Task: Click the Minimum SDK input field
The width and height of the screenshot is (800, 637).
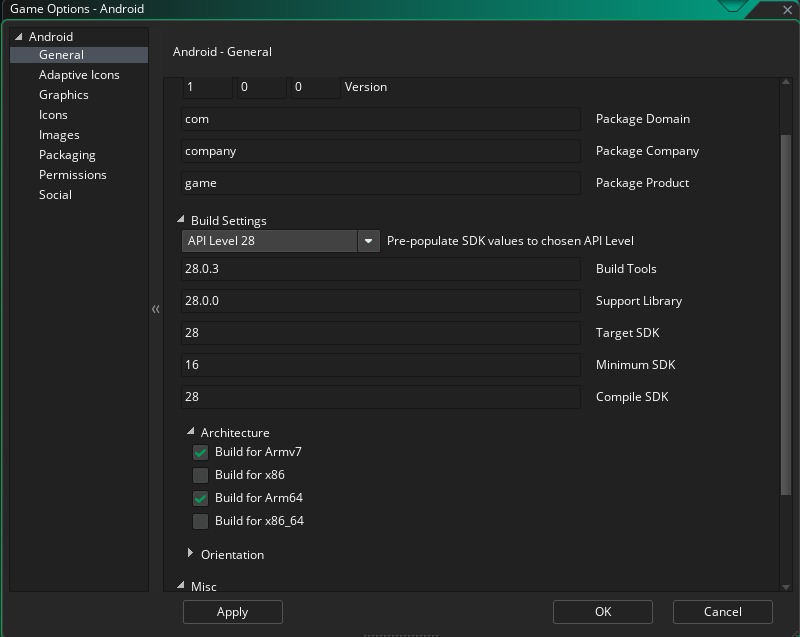Action: click(x=381, y=365)
